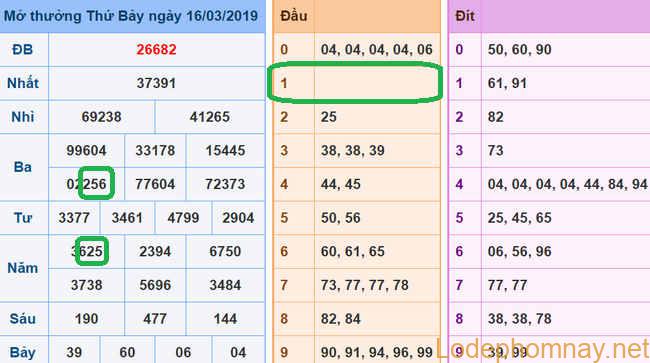Click the Ba prize number 77604
This screenshot has width=650, height=363.
coord(155,184)
